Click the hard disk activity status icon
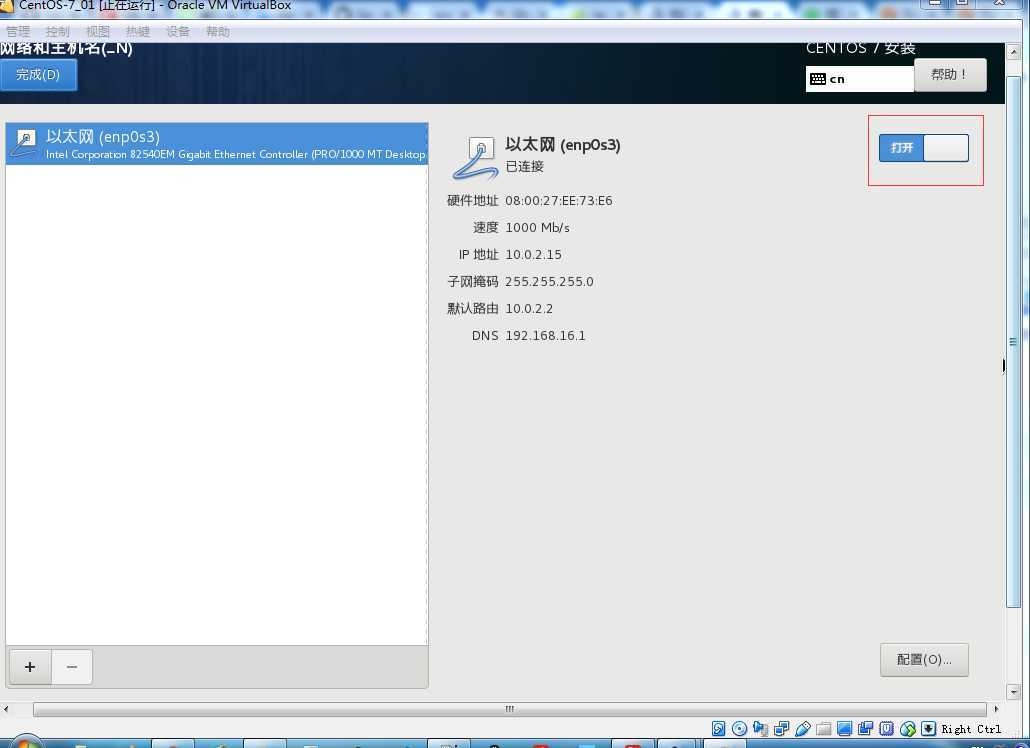 [x=719, y=728]
